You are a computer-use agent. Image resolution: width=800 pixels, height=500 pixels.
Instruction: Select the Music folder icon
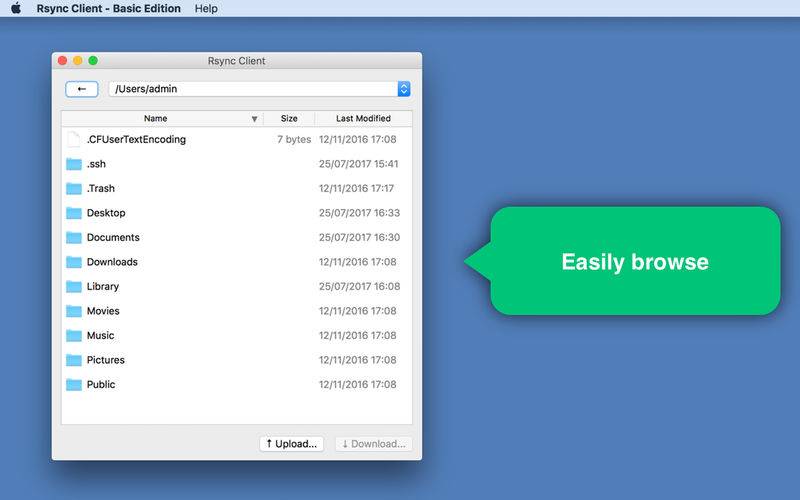pyautogui.click(x=74, y=335)
